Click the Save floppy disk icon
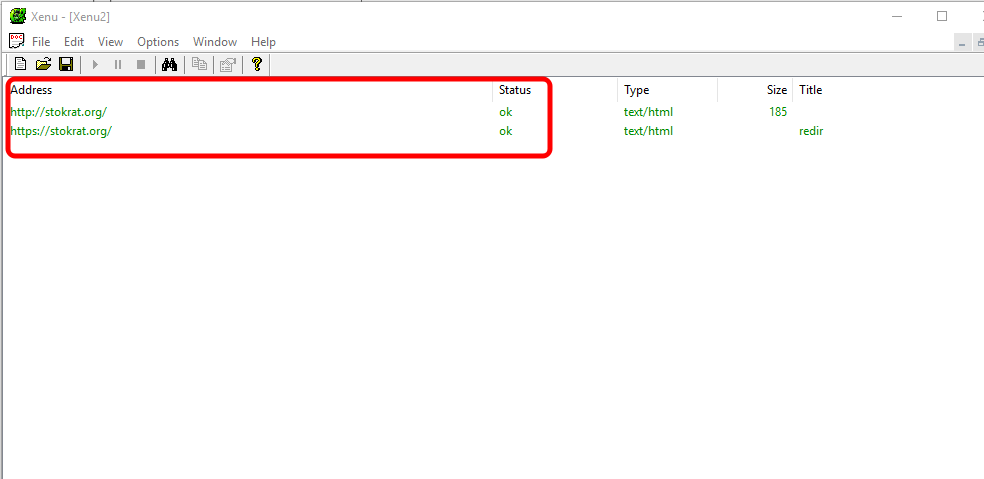The image size is (984, 479). pos(66,65)
